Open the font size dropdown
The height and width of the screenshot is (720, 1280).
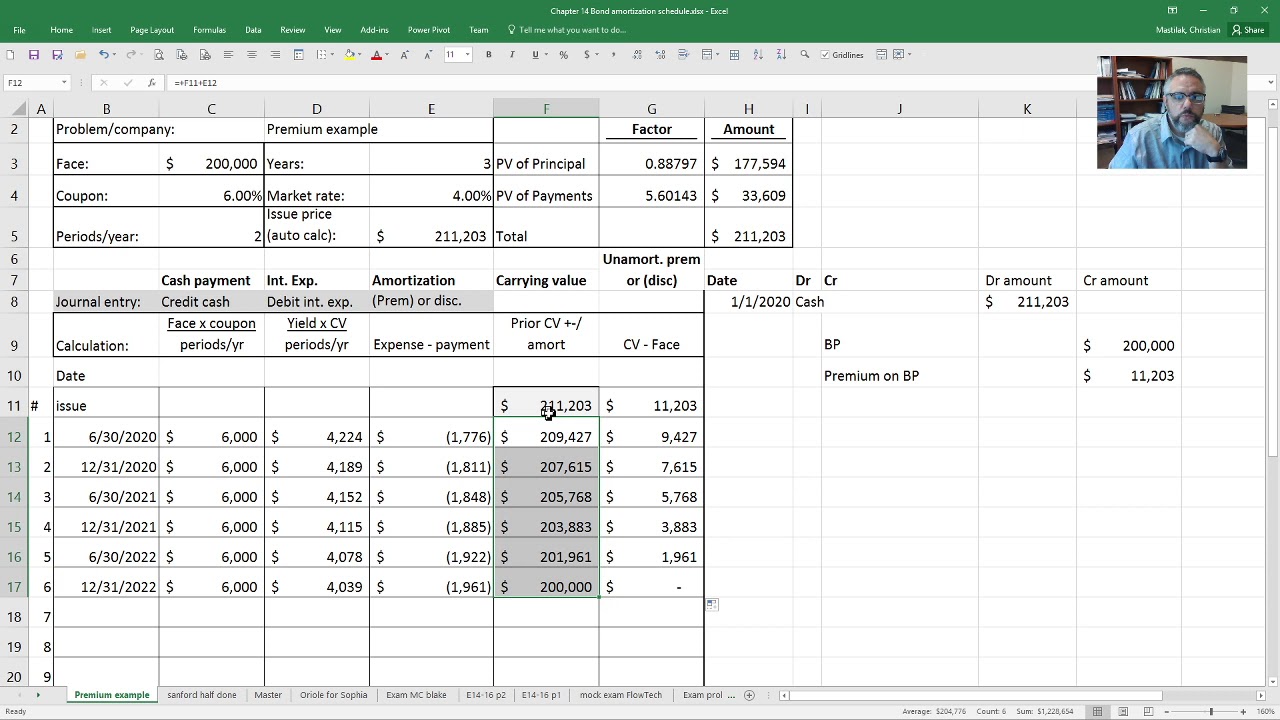point(467,54)
